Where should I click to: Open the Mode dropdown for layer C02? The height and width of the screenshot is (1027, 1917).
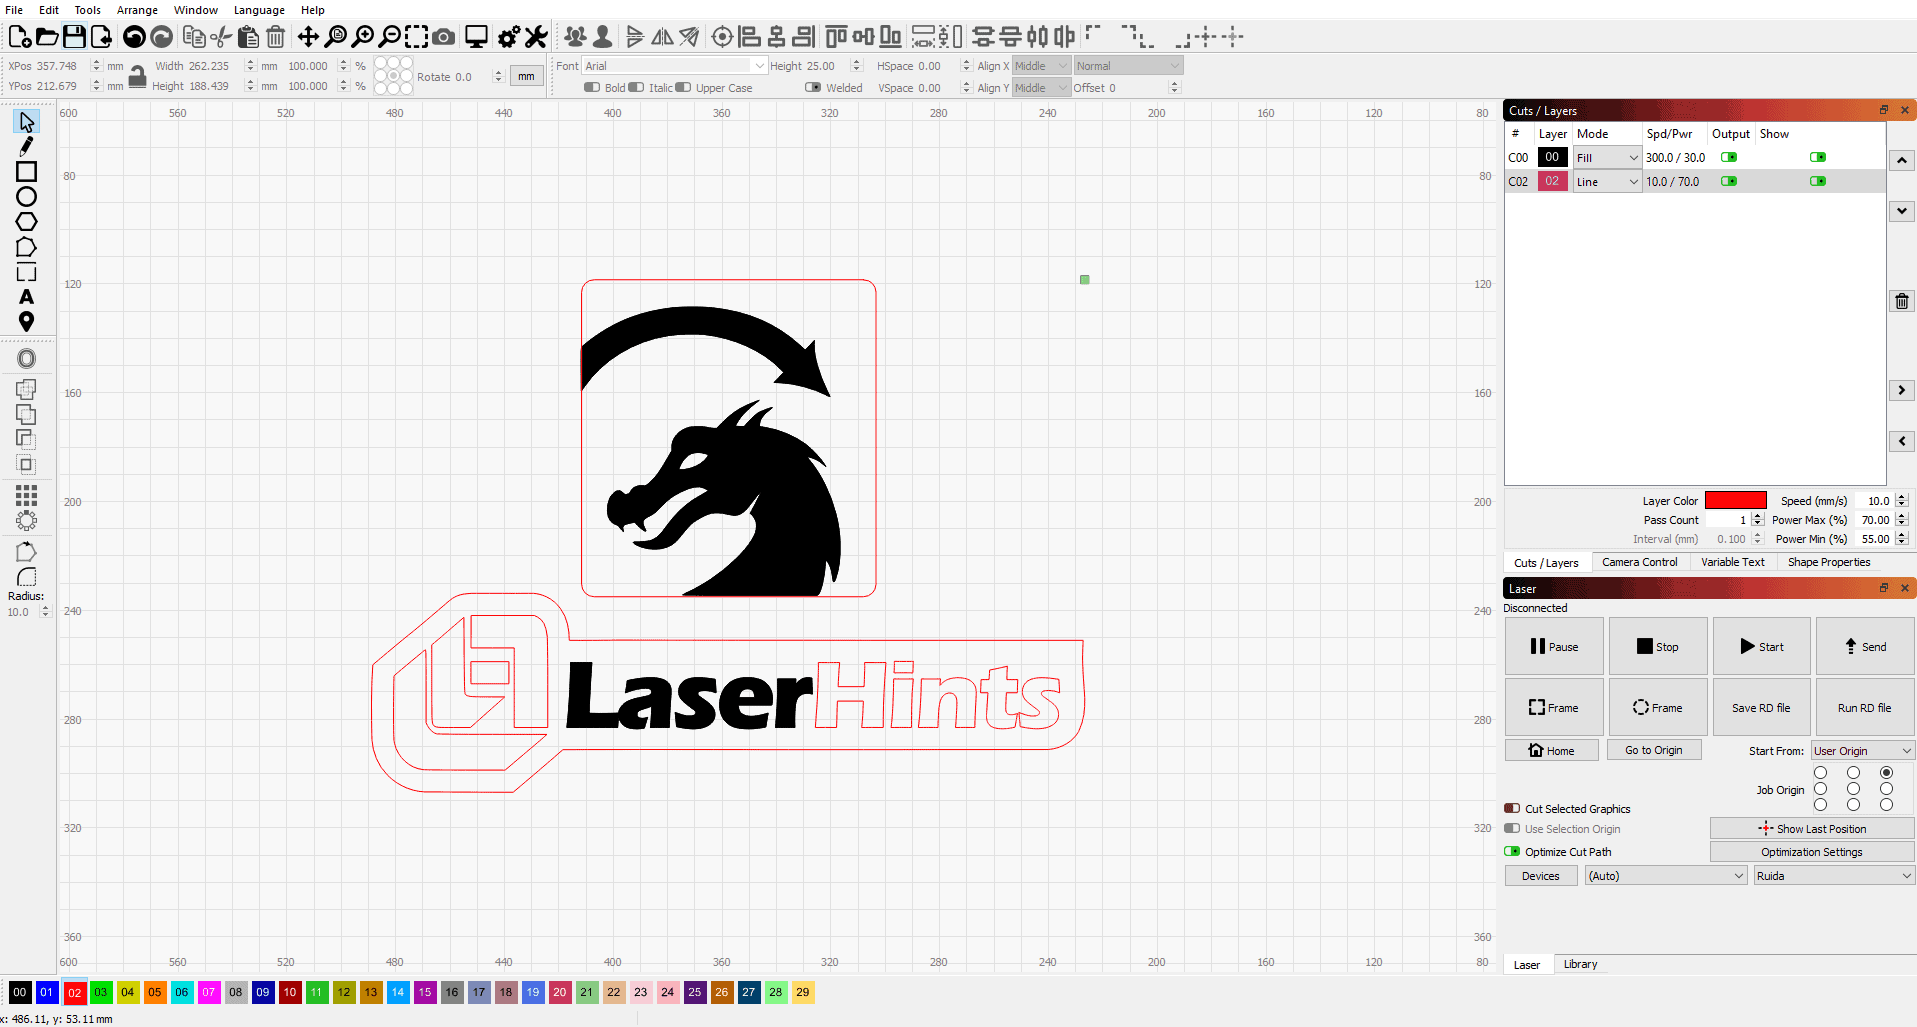coord(1606,181)
